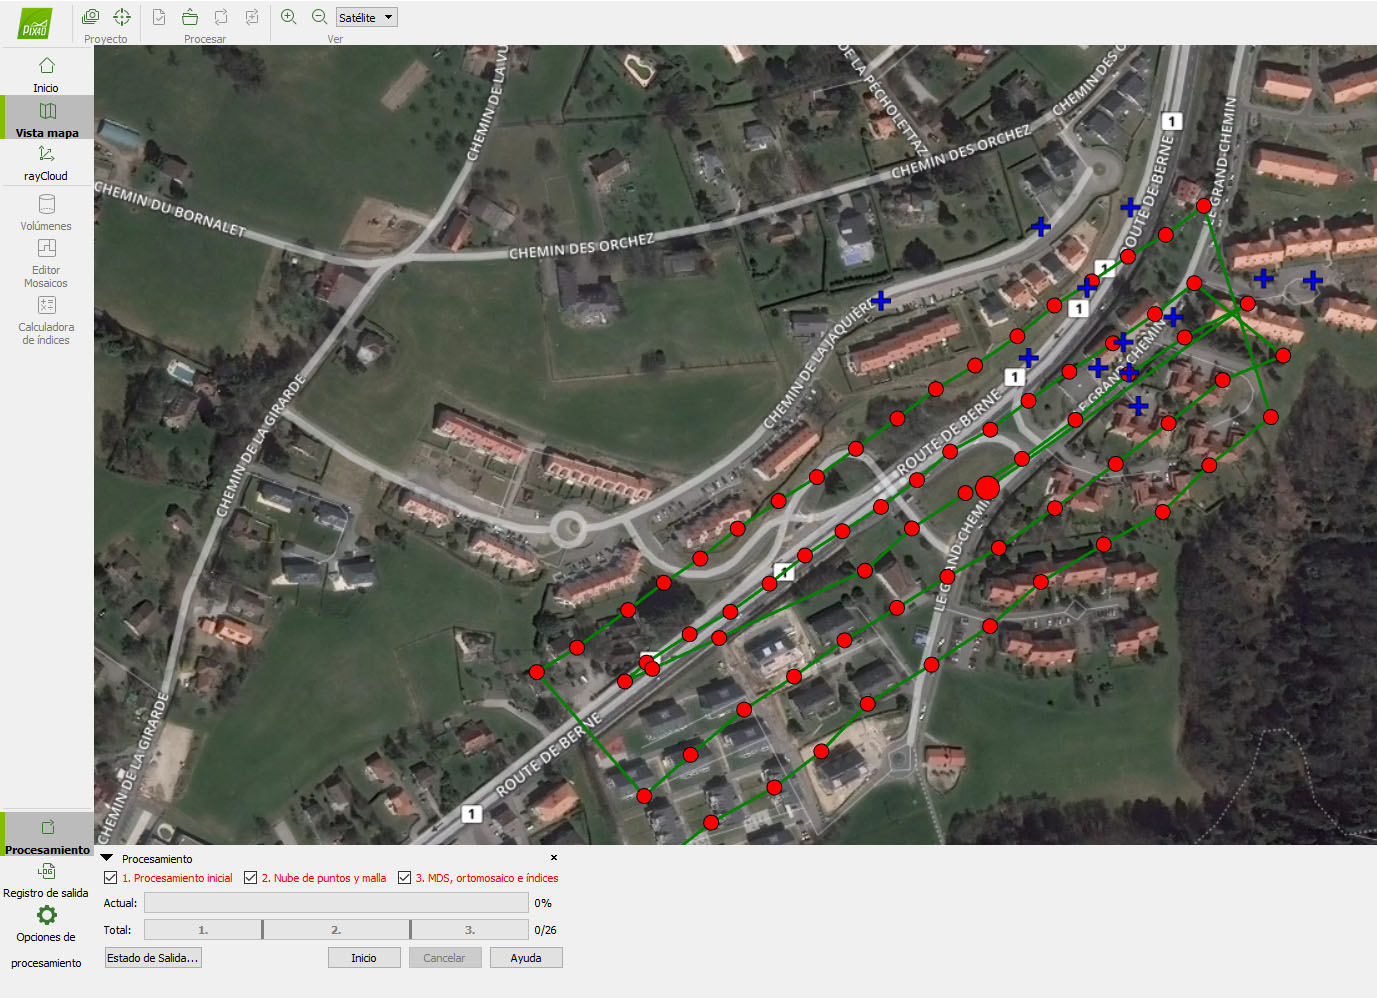The height and width of the screenshot is (998, 1377).
Task: Uncheck 2. Nube de puntos y malla
Action: point(251,878)
